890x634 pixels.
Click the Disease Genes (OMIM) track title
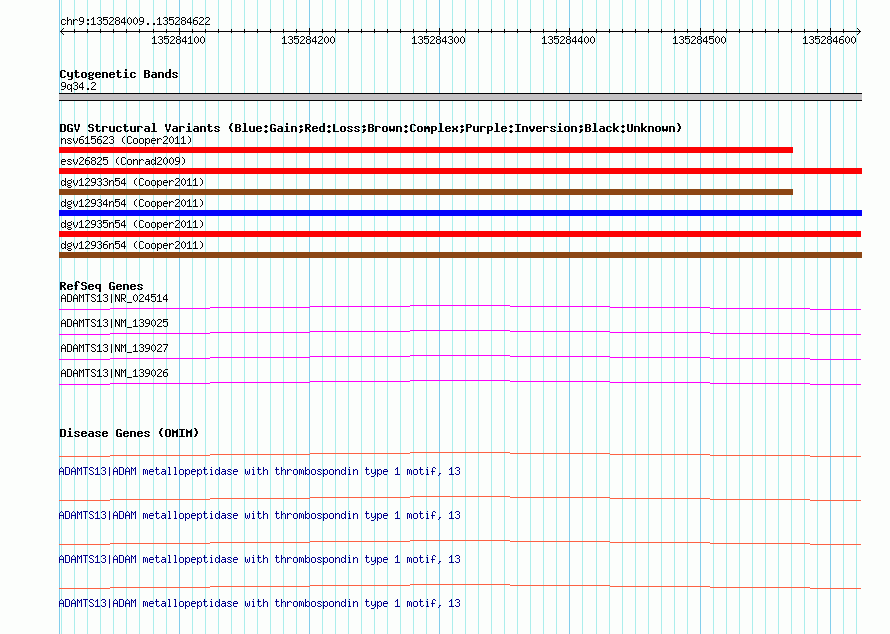[129, 433]
